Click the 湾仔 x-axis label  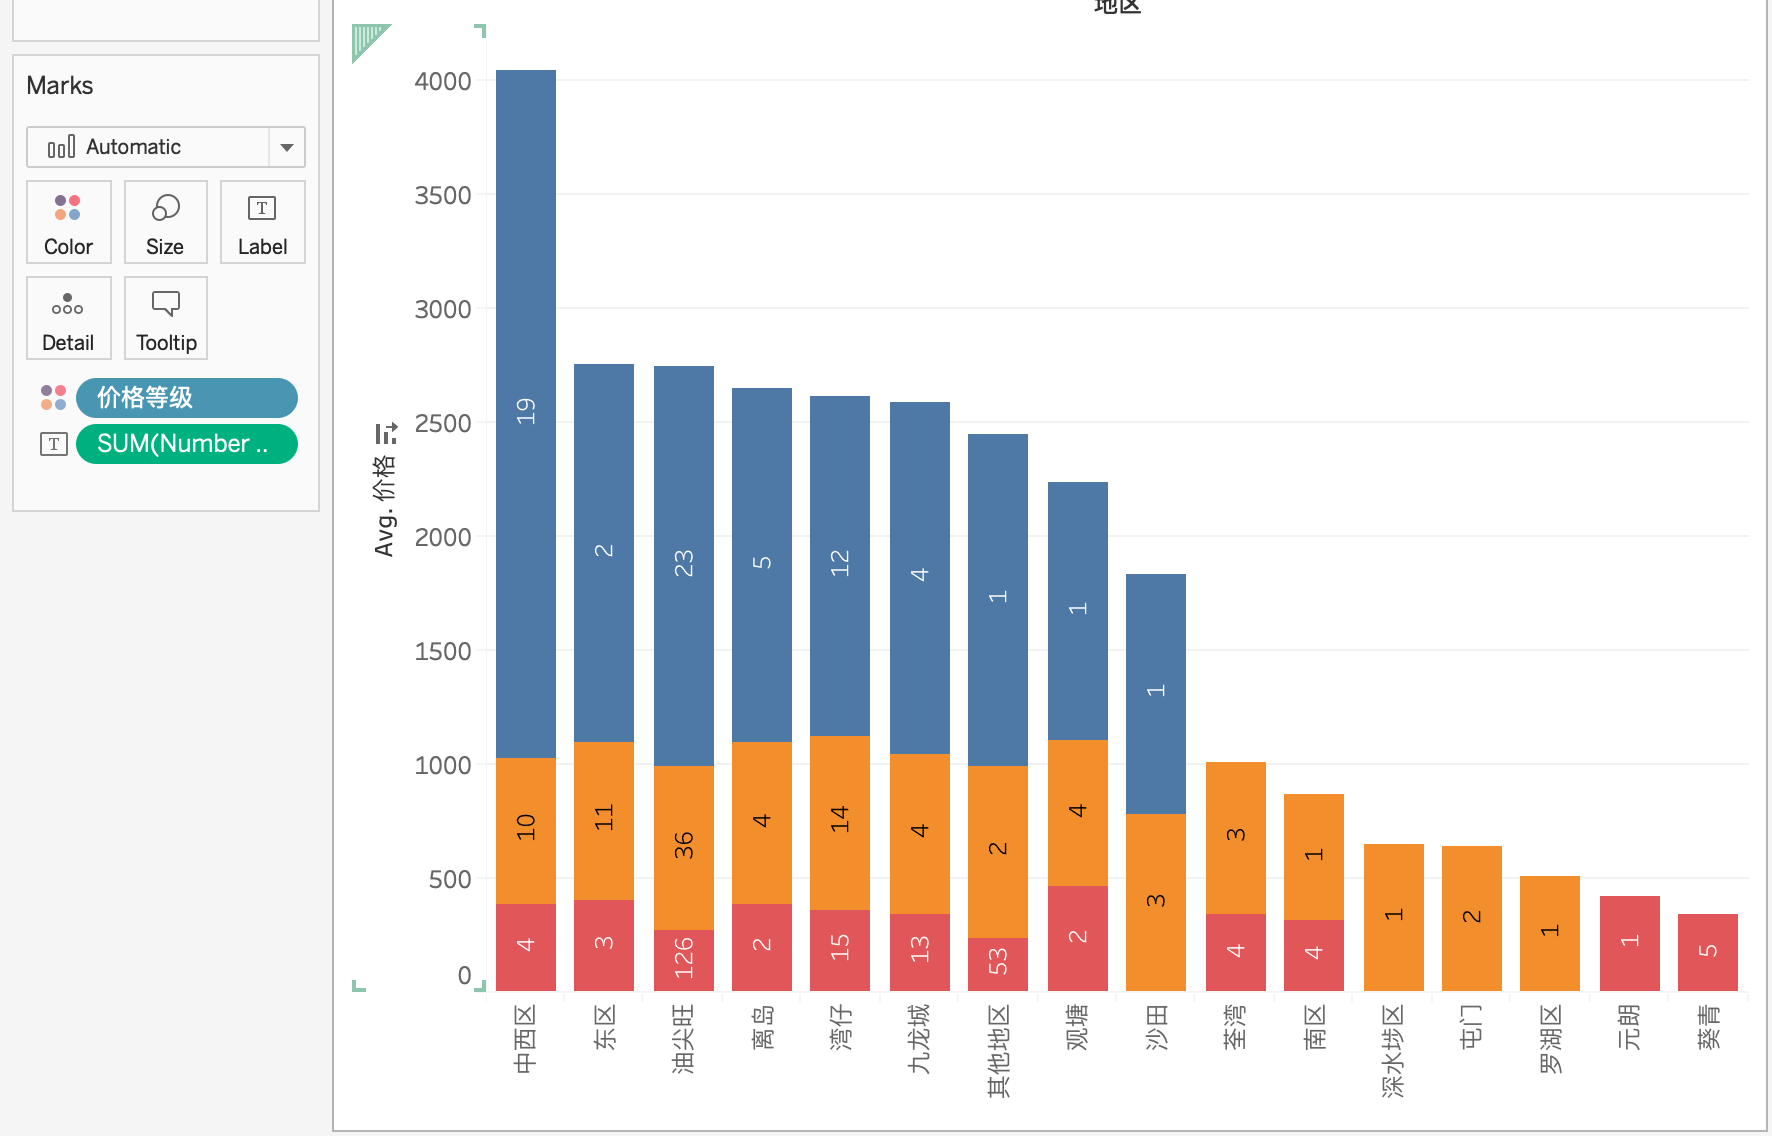pos(840,1027)
